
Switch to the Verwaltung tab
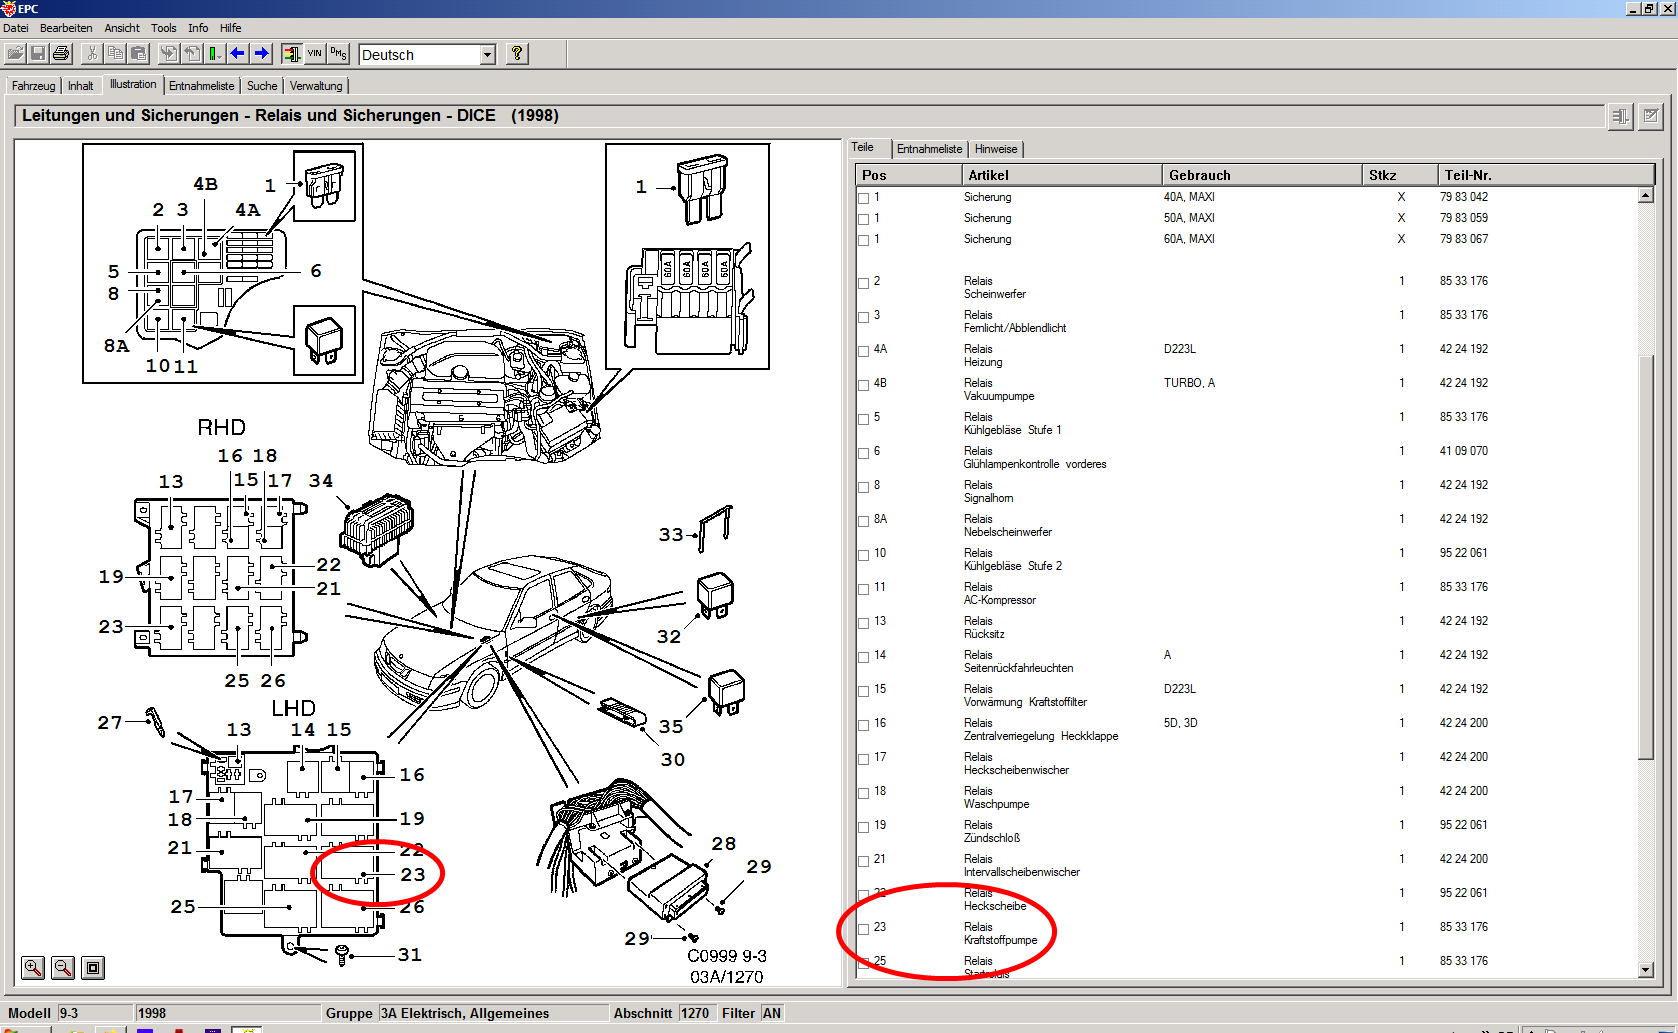click(316, 86)
